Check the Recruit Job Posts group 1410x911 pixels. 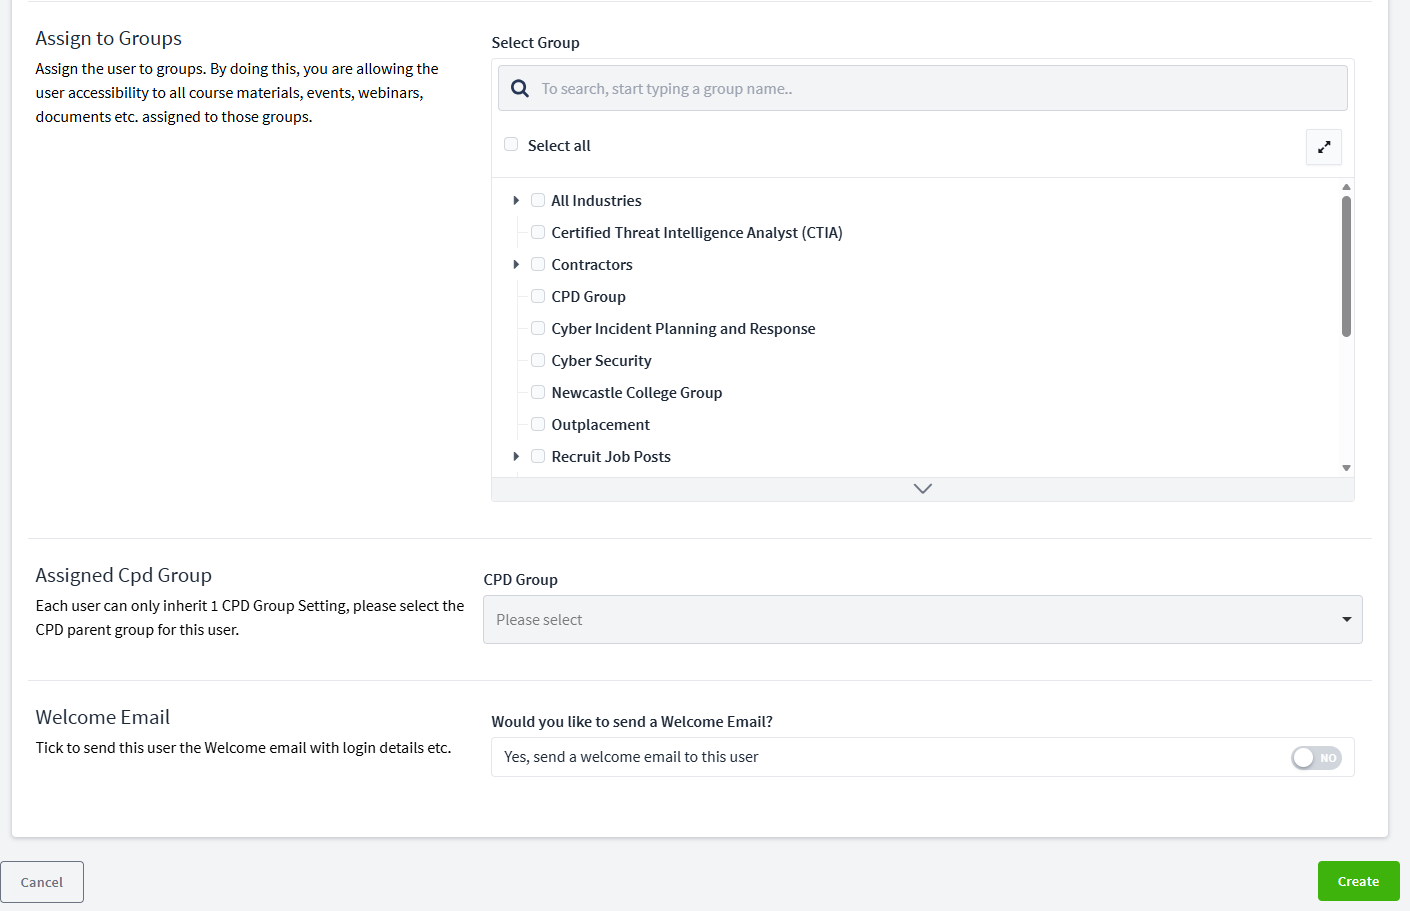[x=538, y=456]
